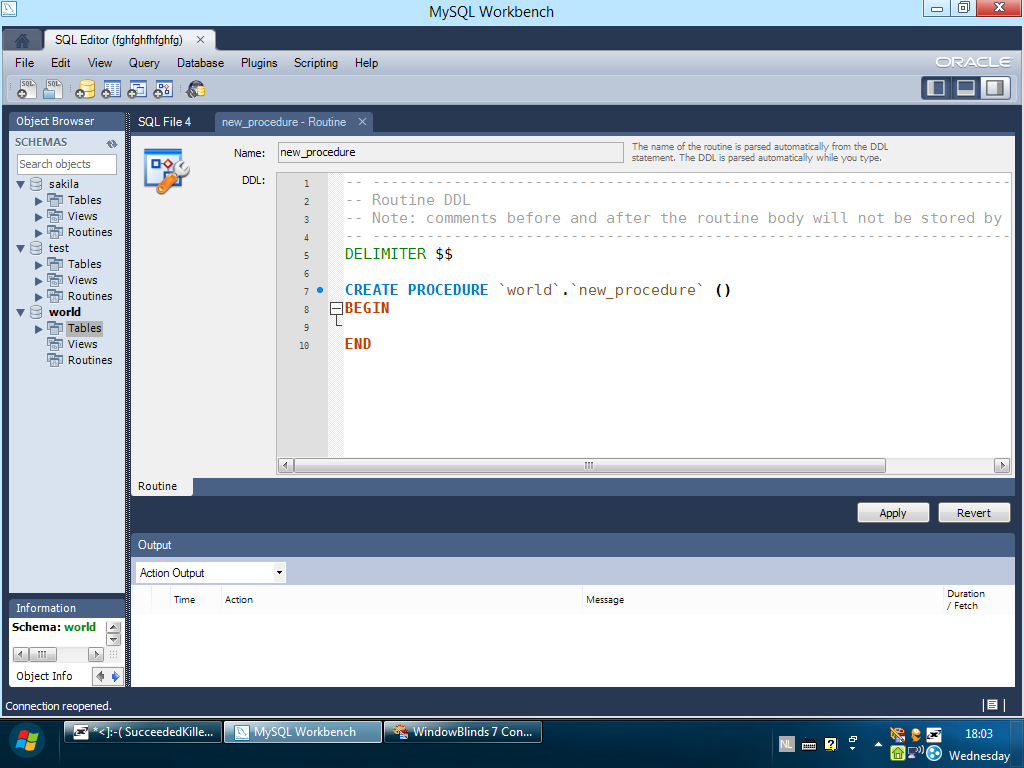The image size is (1024, 768).
Task: Toggle line 7 statement marker dot
Action: coord(320,290)
